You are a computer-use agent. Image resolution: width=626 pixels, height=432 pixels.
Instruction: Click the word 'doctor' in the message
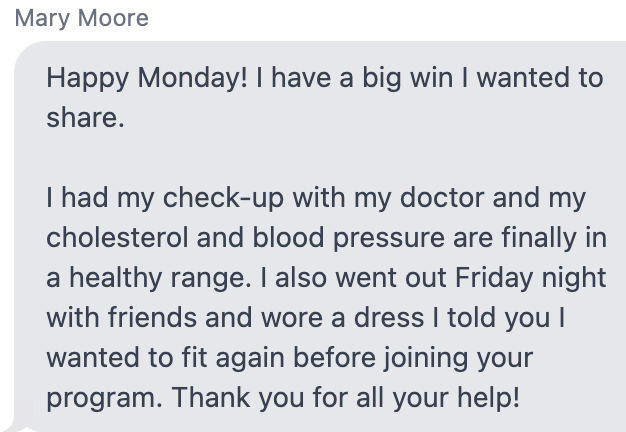tap(442, 198)
